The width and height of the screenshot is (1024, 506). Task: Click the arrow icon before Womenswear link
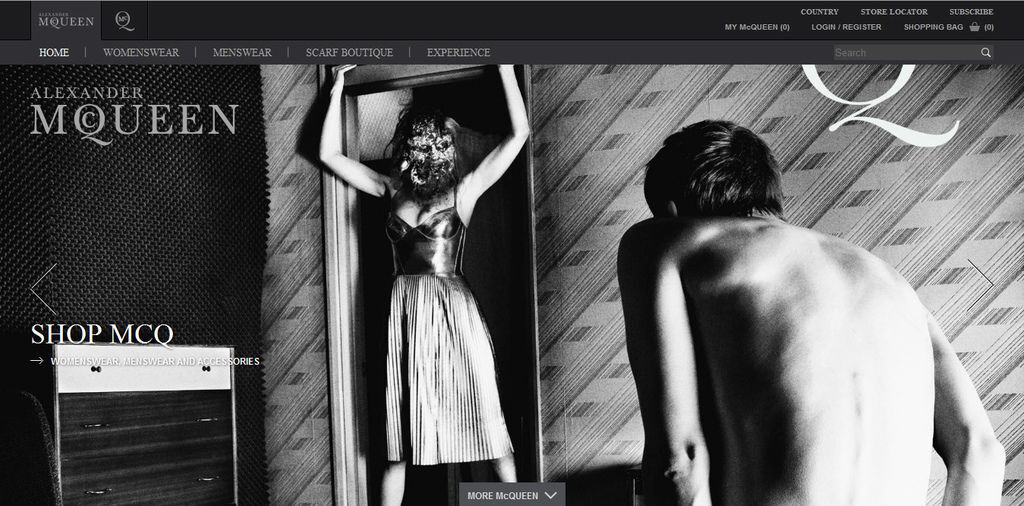tap(37, 361)
